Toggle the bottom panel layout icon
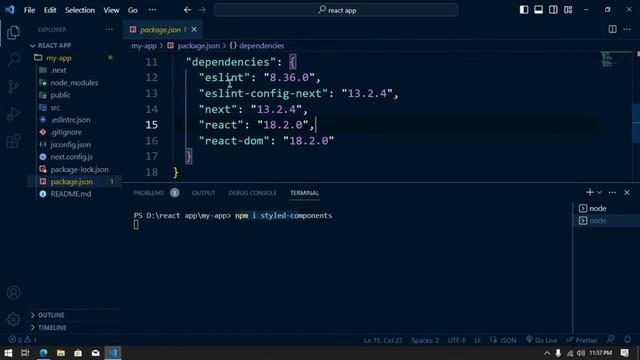The image size is (640, 360). [x=538, y=10]
